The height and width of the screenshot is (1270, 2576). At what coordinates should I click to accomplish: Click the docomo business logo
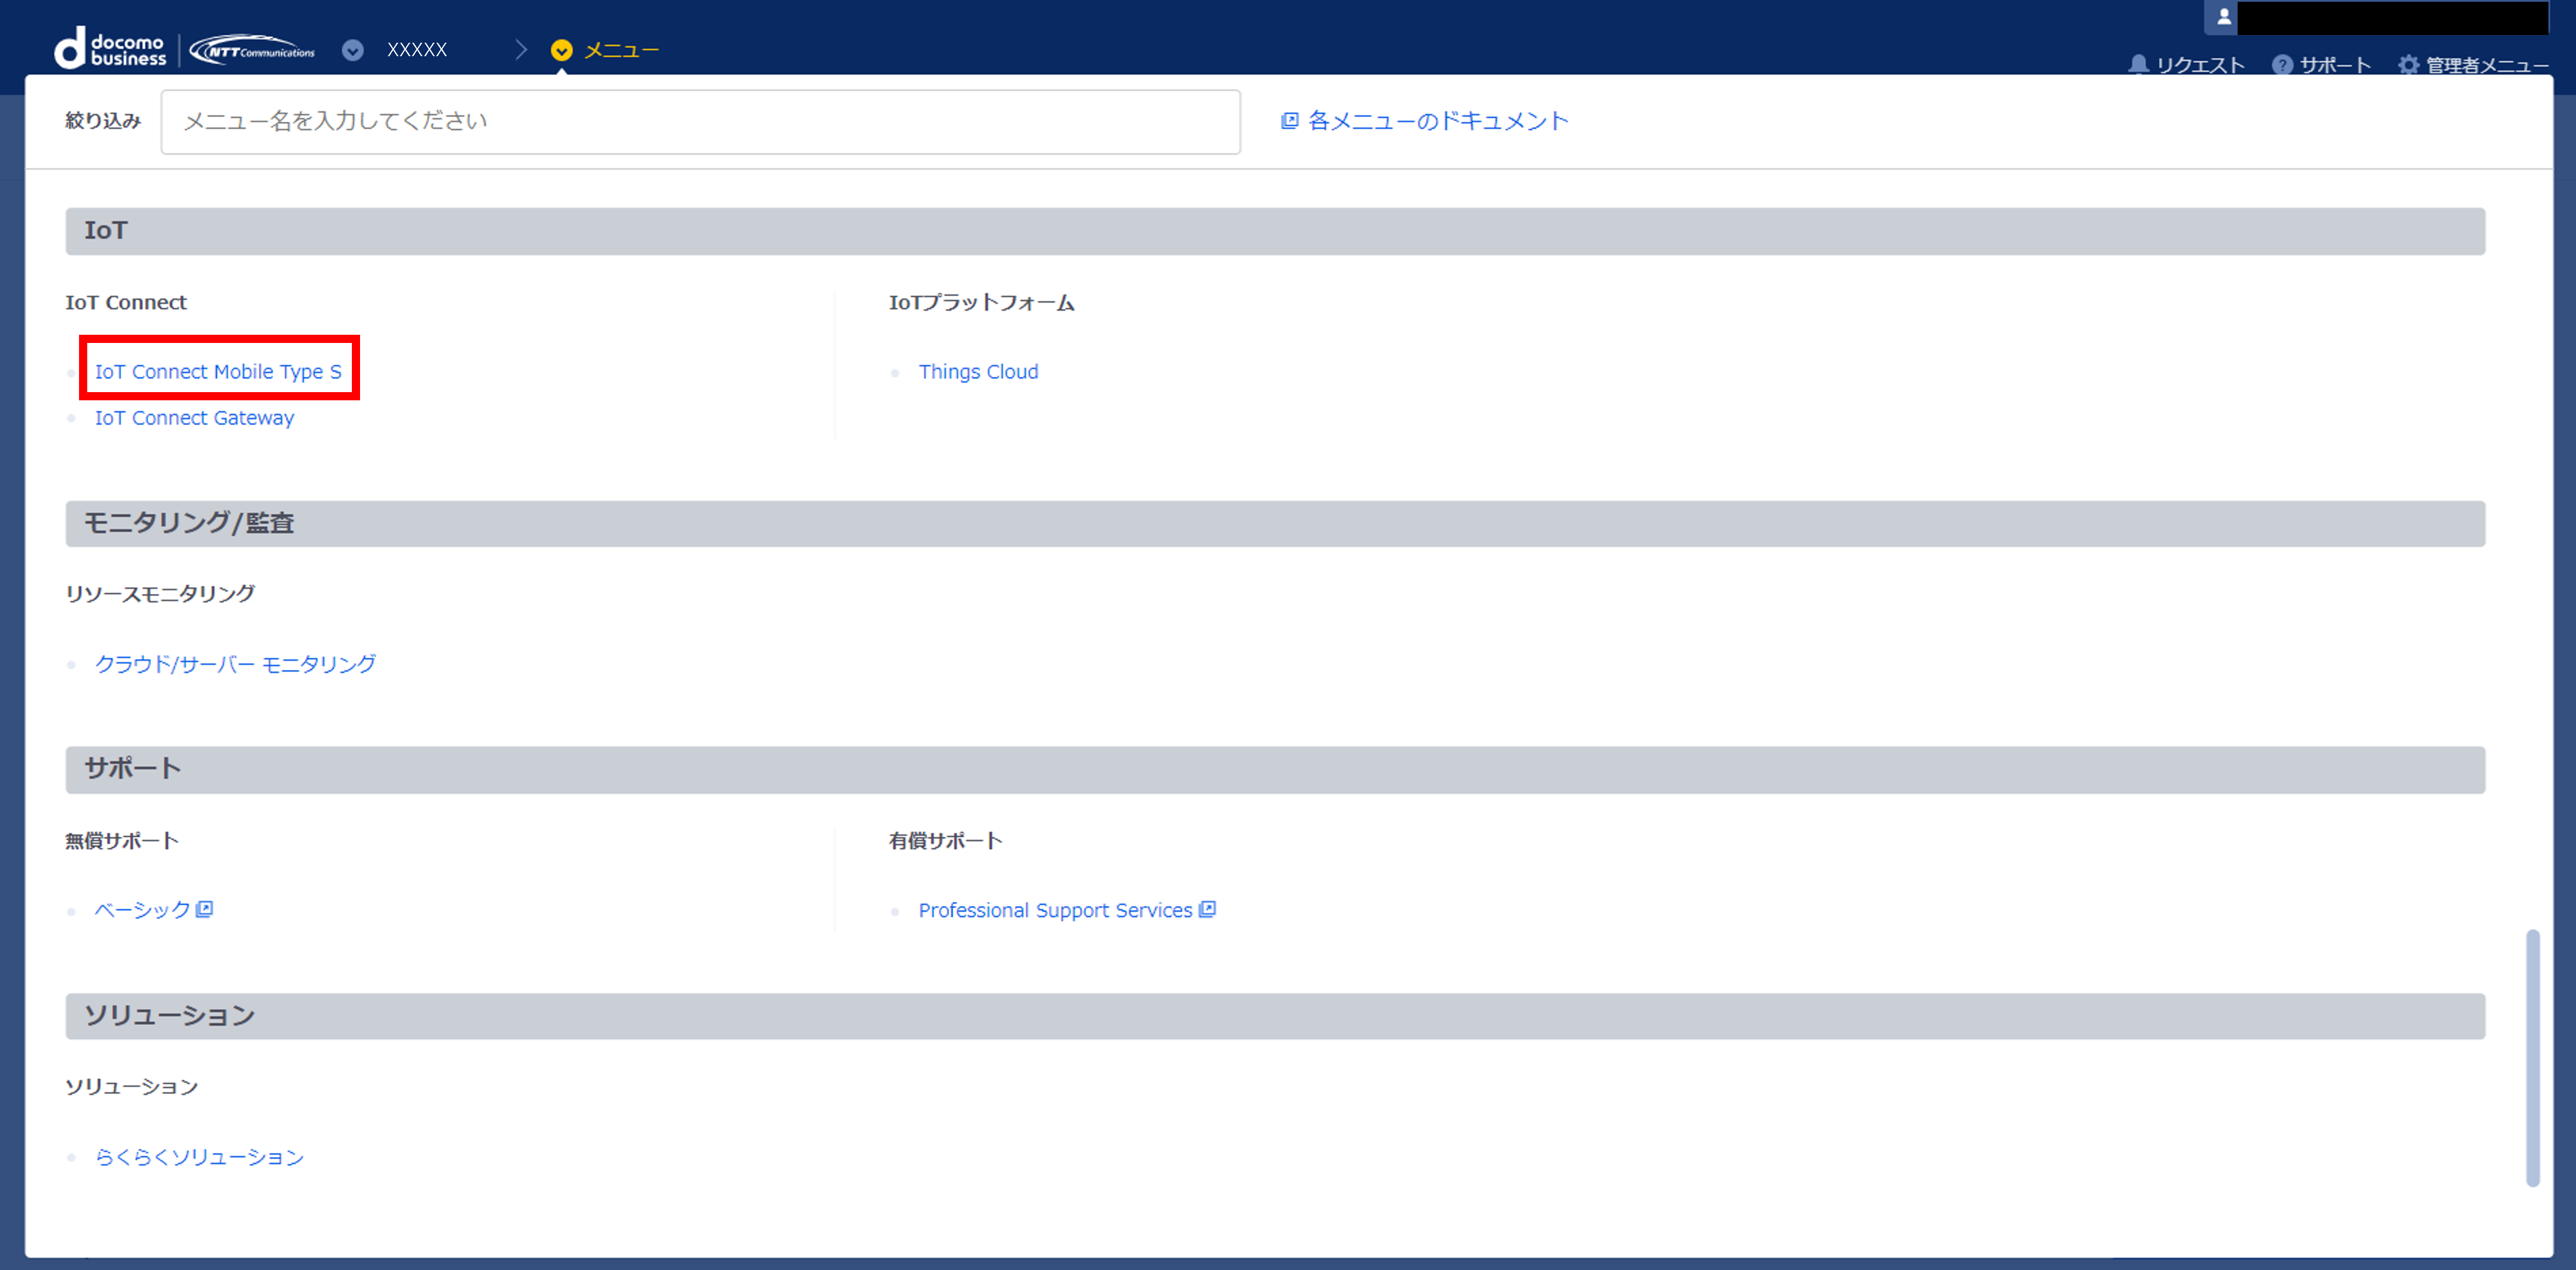[110, 49]
